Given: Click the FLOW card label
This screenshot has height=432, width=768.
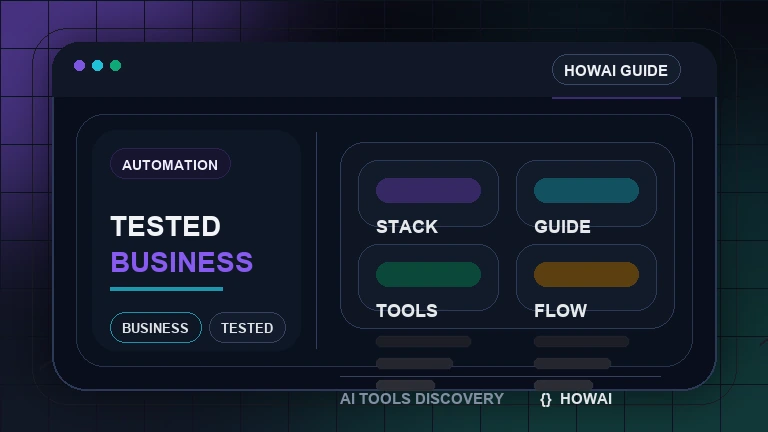Looking at the screenshot, I should pos(560,311).
